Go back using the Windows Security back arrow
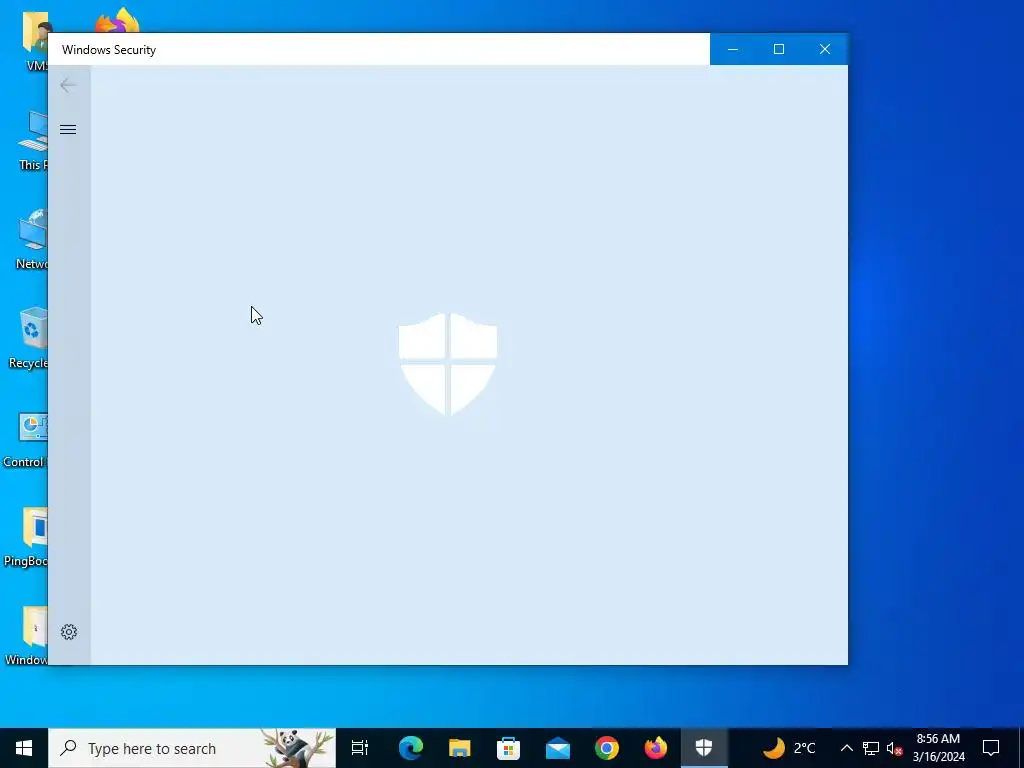The height and width of the screenshot is (768, 1024). [68, 85]
